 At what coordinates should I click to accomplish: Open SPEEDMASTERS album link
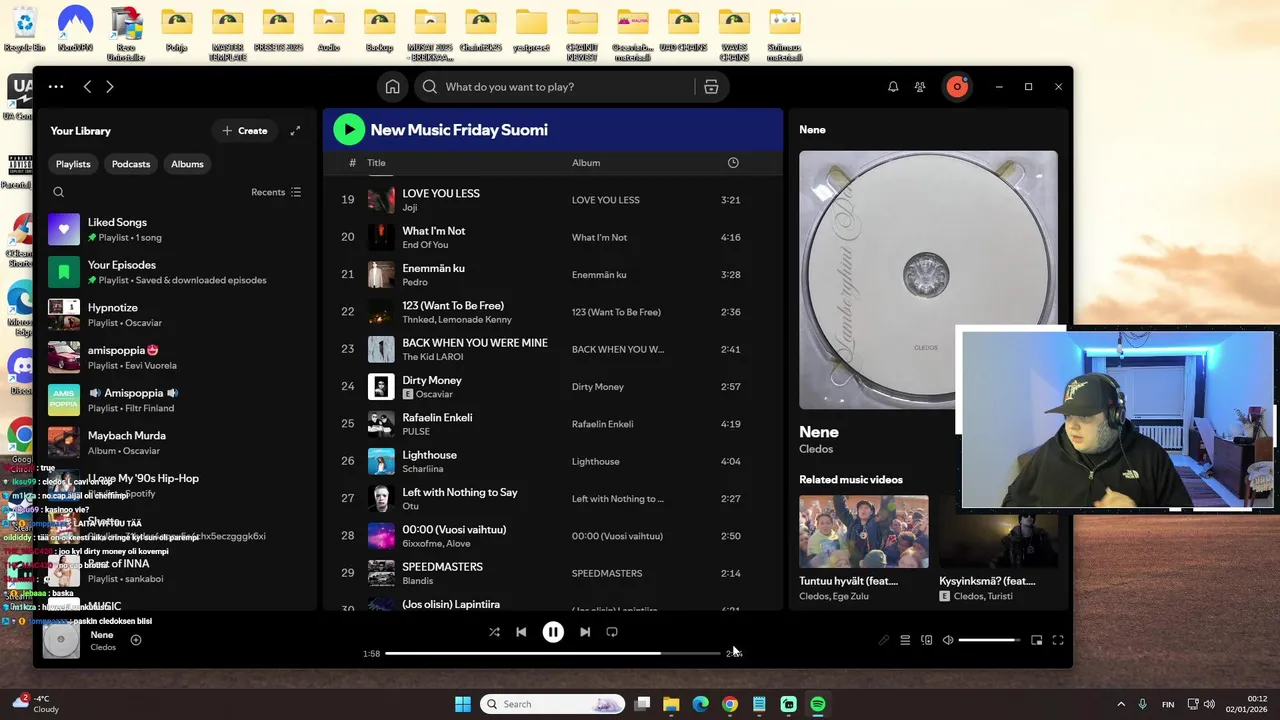(x=607, y=573)
